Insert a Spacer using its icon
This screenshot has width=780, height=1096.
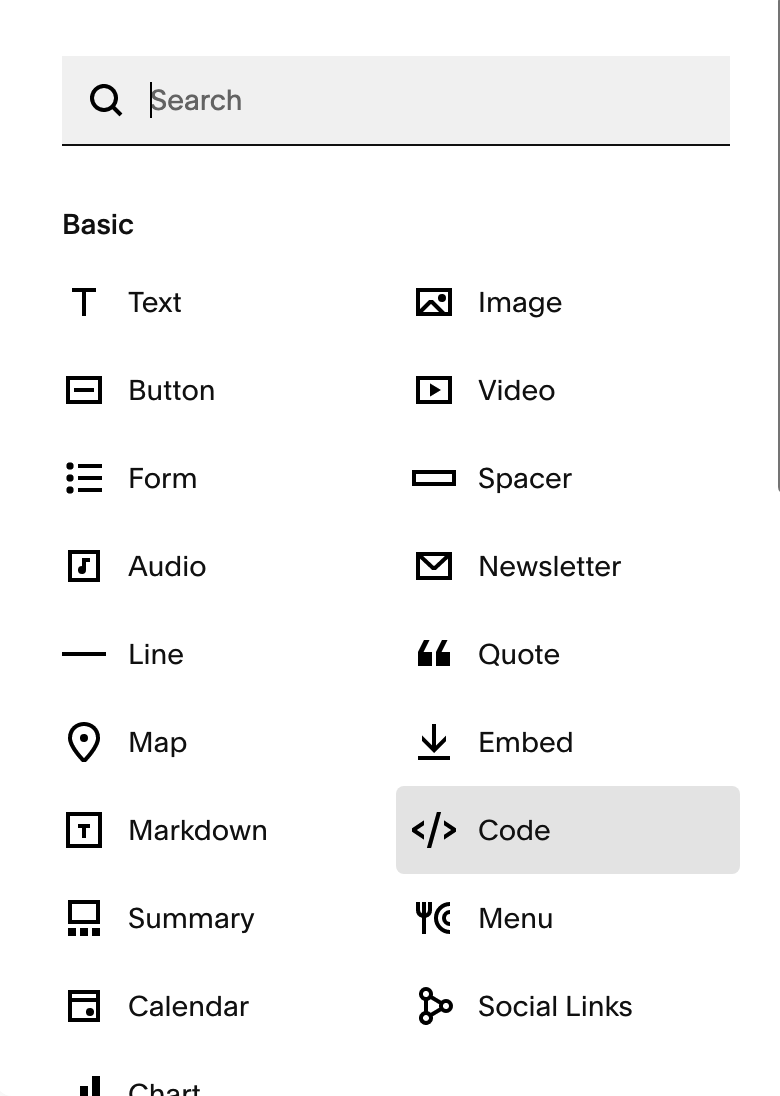coord(433,478)
